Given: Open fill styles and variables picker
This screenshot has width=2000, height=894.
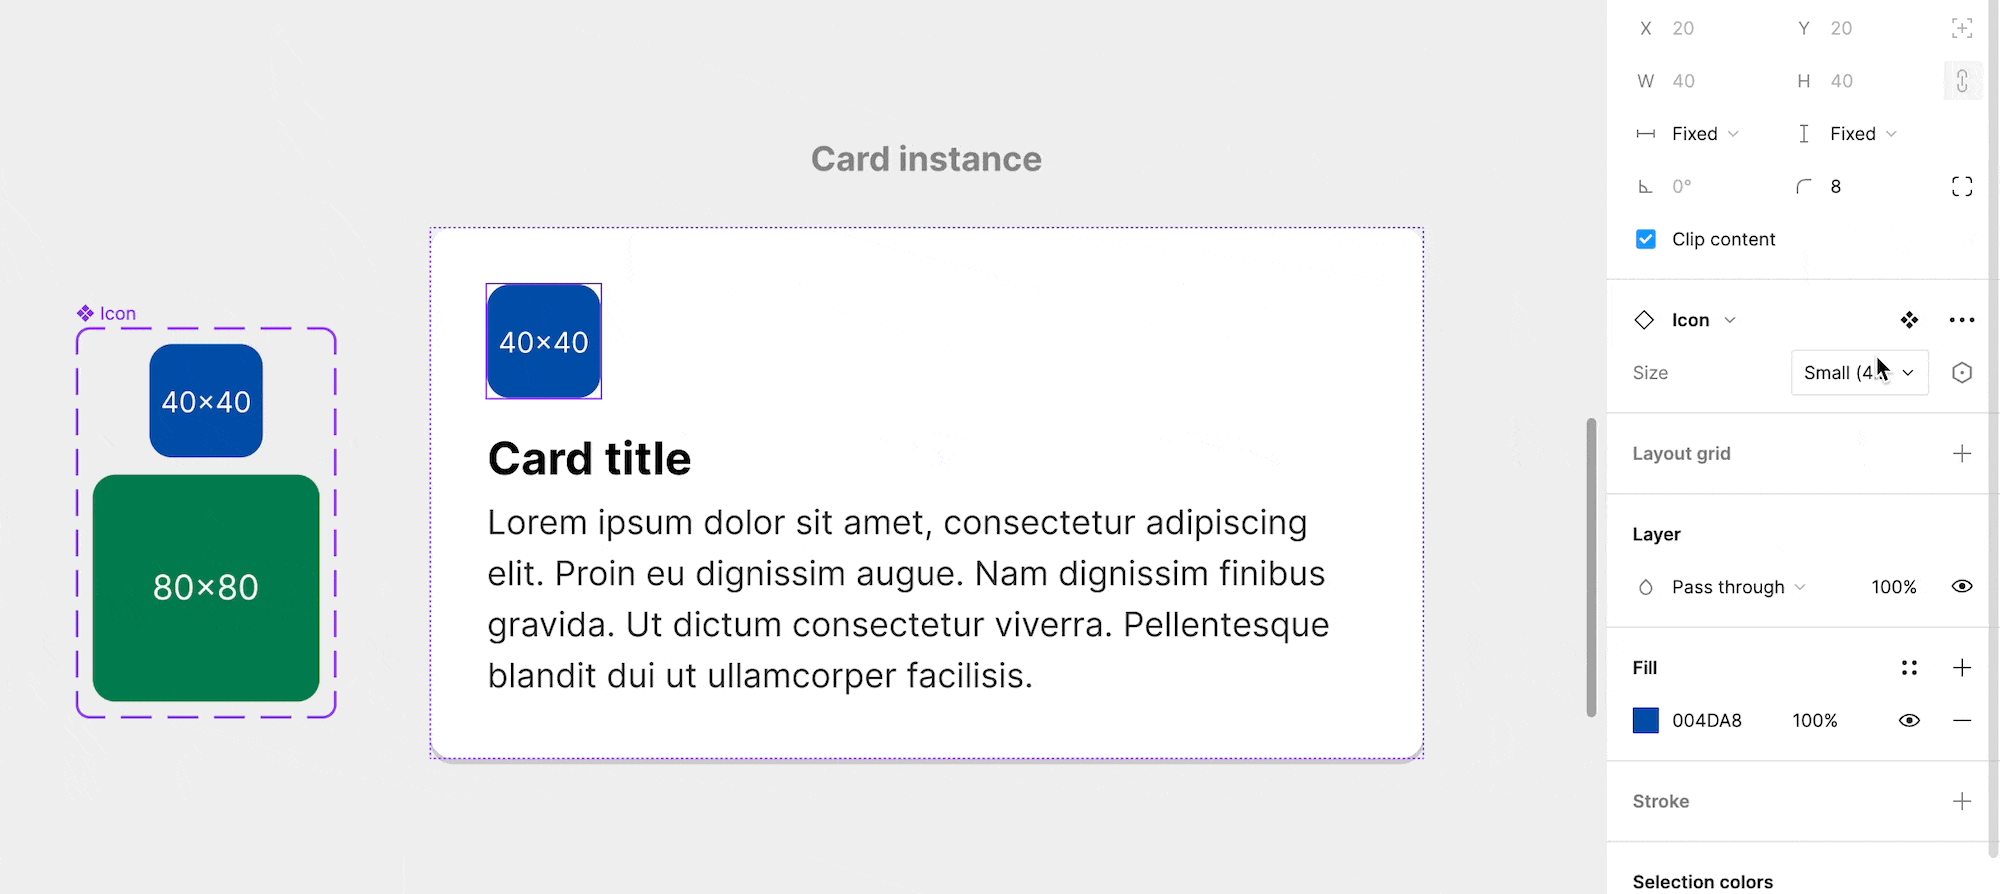Looking at the screenshot, I should coord(1910,668).
